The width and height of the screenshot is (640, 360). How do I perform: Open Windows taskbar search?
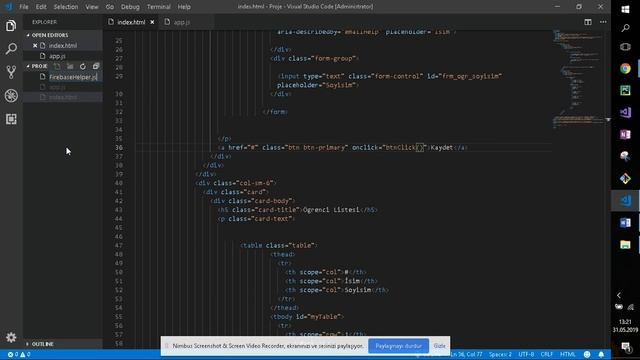625,28
